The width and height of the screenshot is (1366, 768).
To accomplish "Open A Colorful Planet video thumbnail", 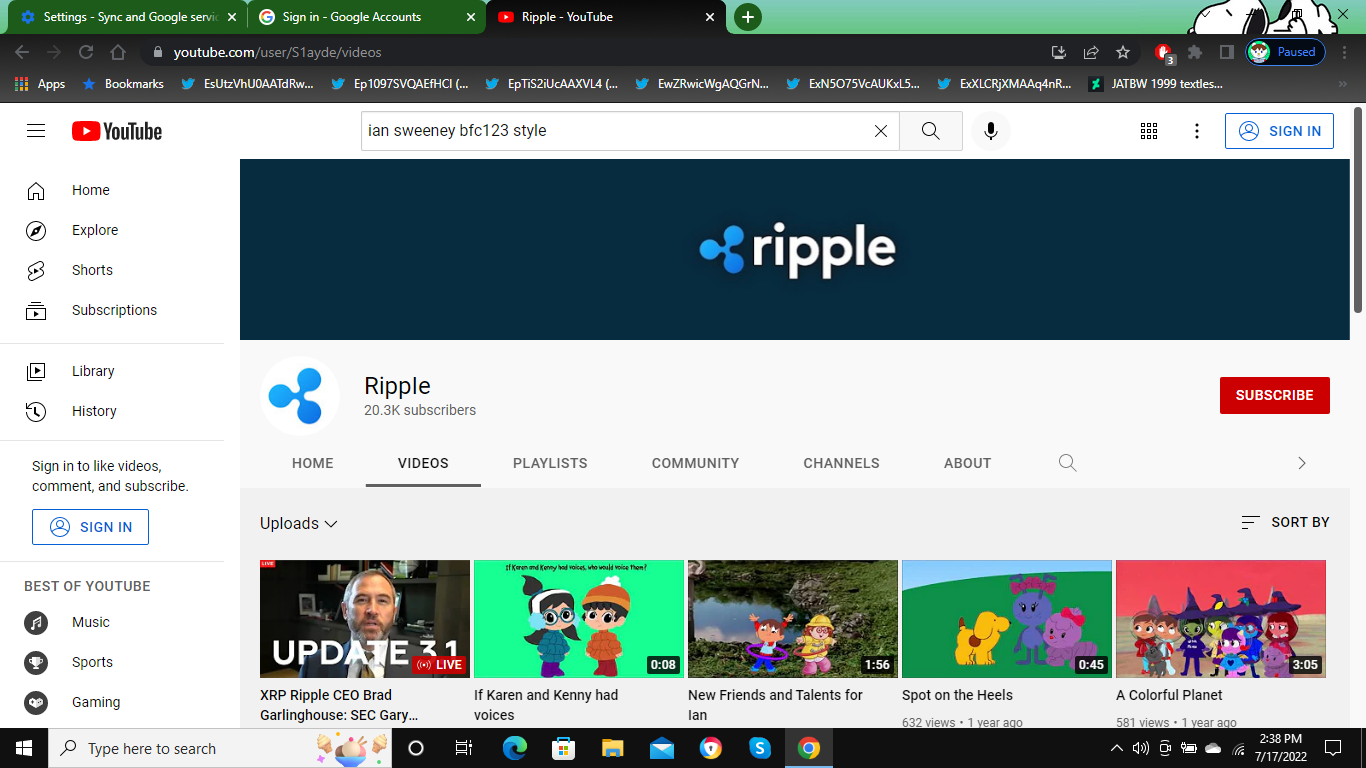I will [x=1221, y=619].
